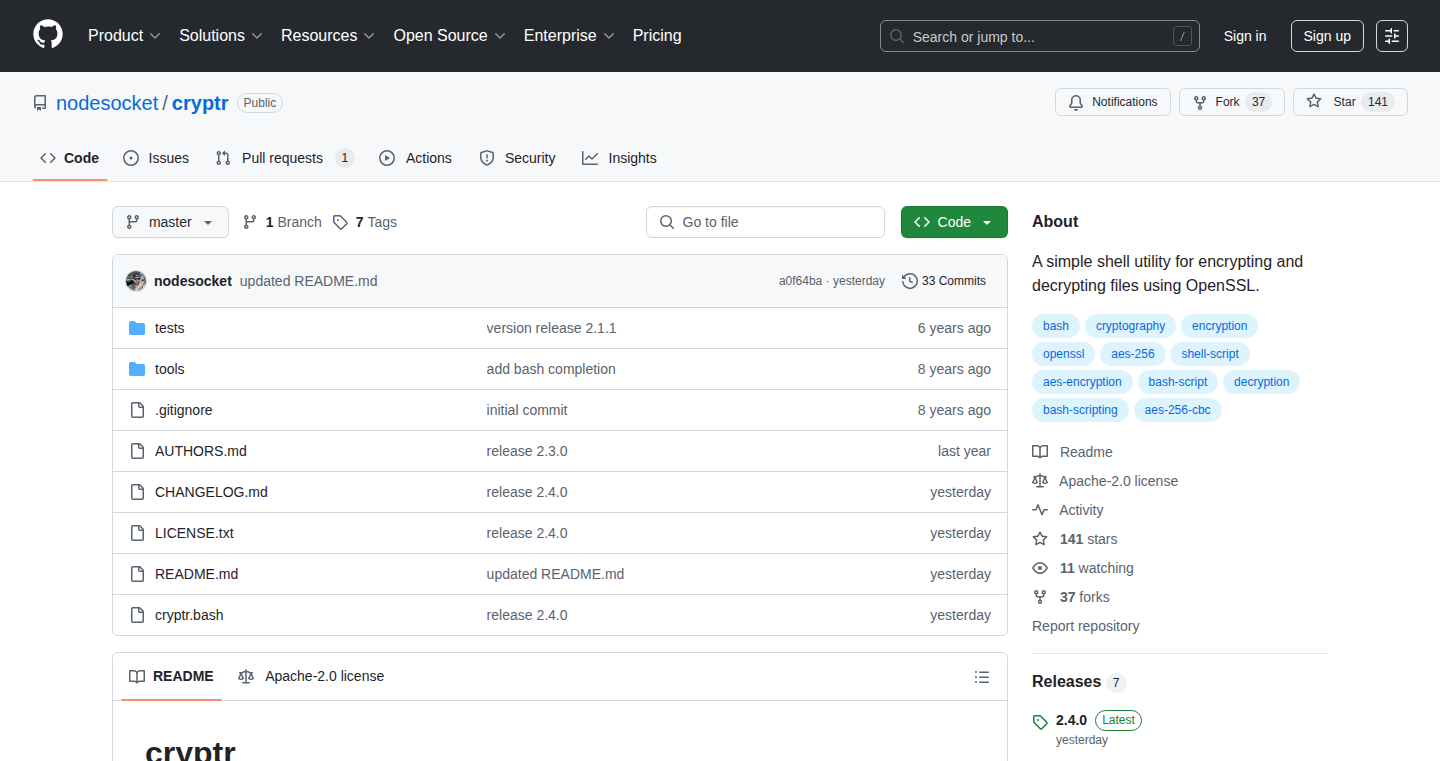Click the Search or jump to field

[1040, 36]
